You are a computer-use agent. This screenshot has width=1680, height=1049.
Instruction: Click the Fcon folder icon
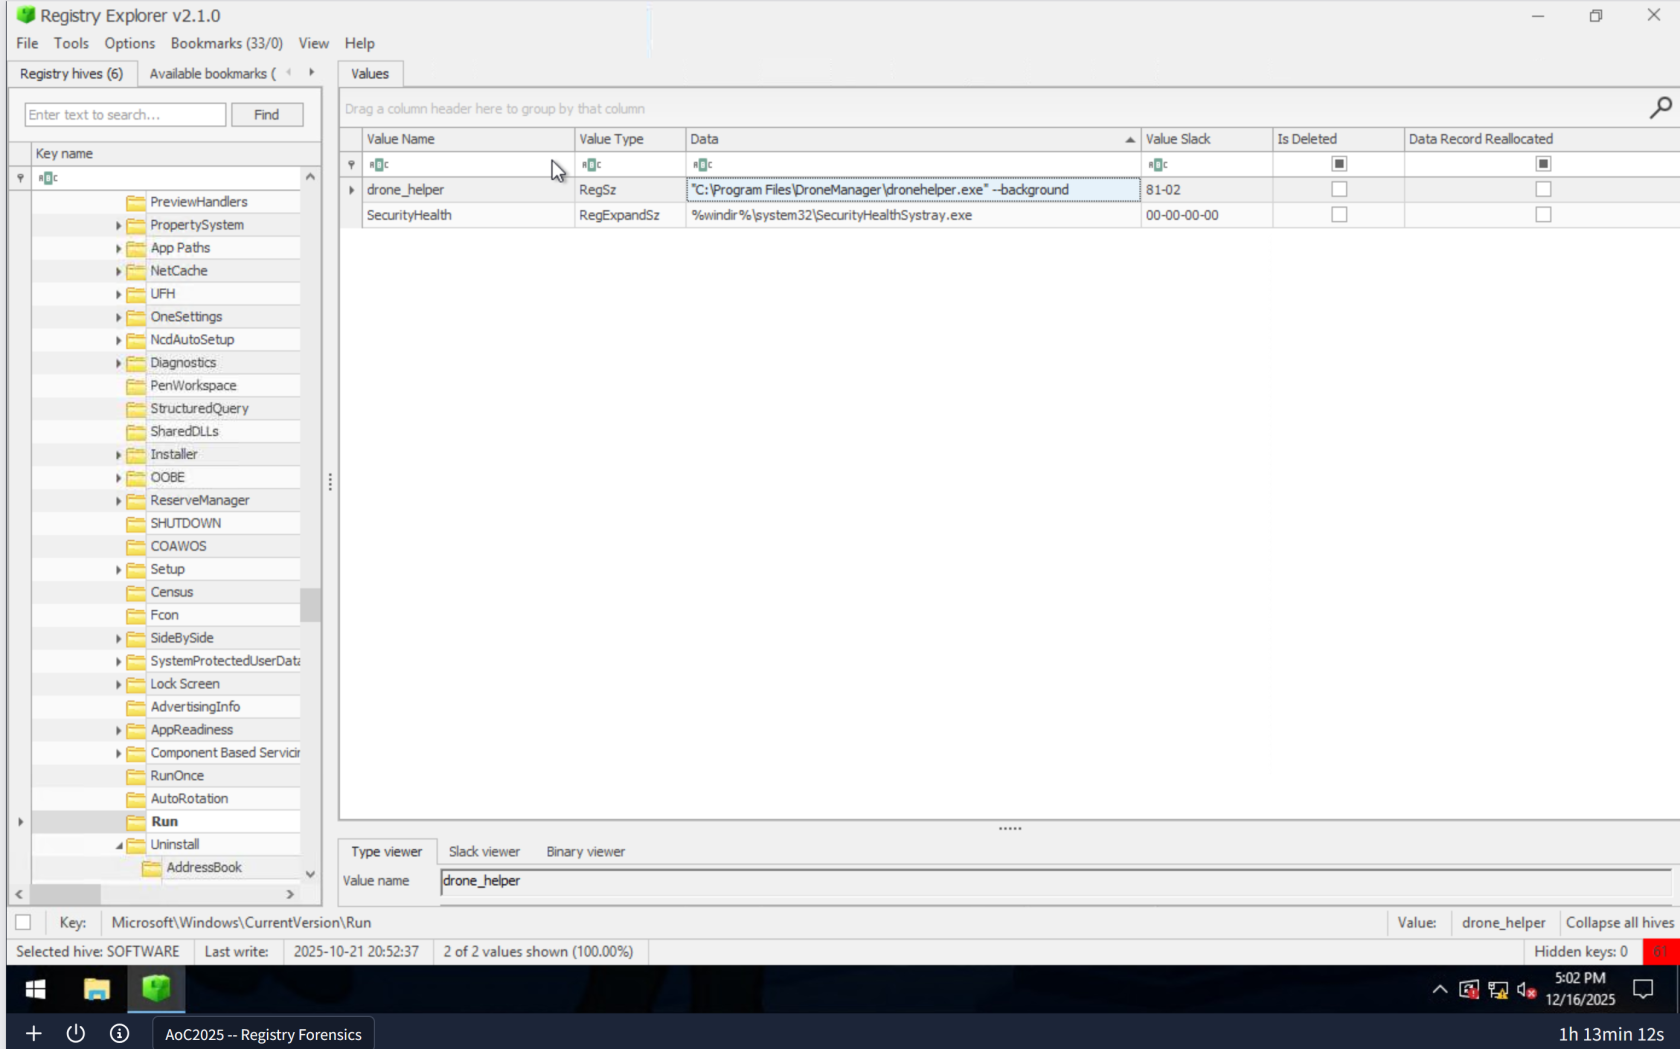[x=136, y=616]
